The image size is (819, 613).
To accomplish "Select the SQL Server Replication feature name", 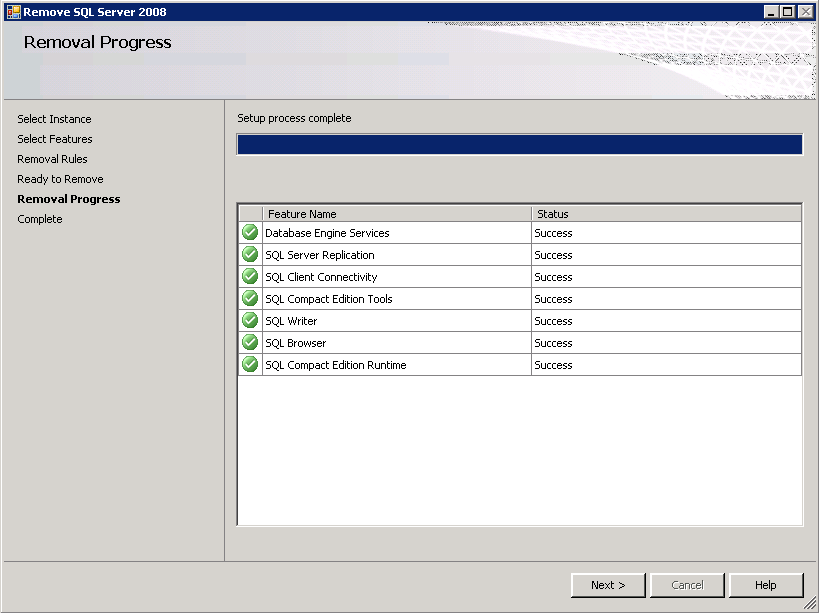I will coord(320,255).
